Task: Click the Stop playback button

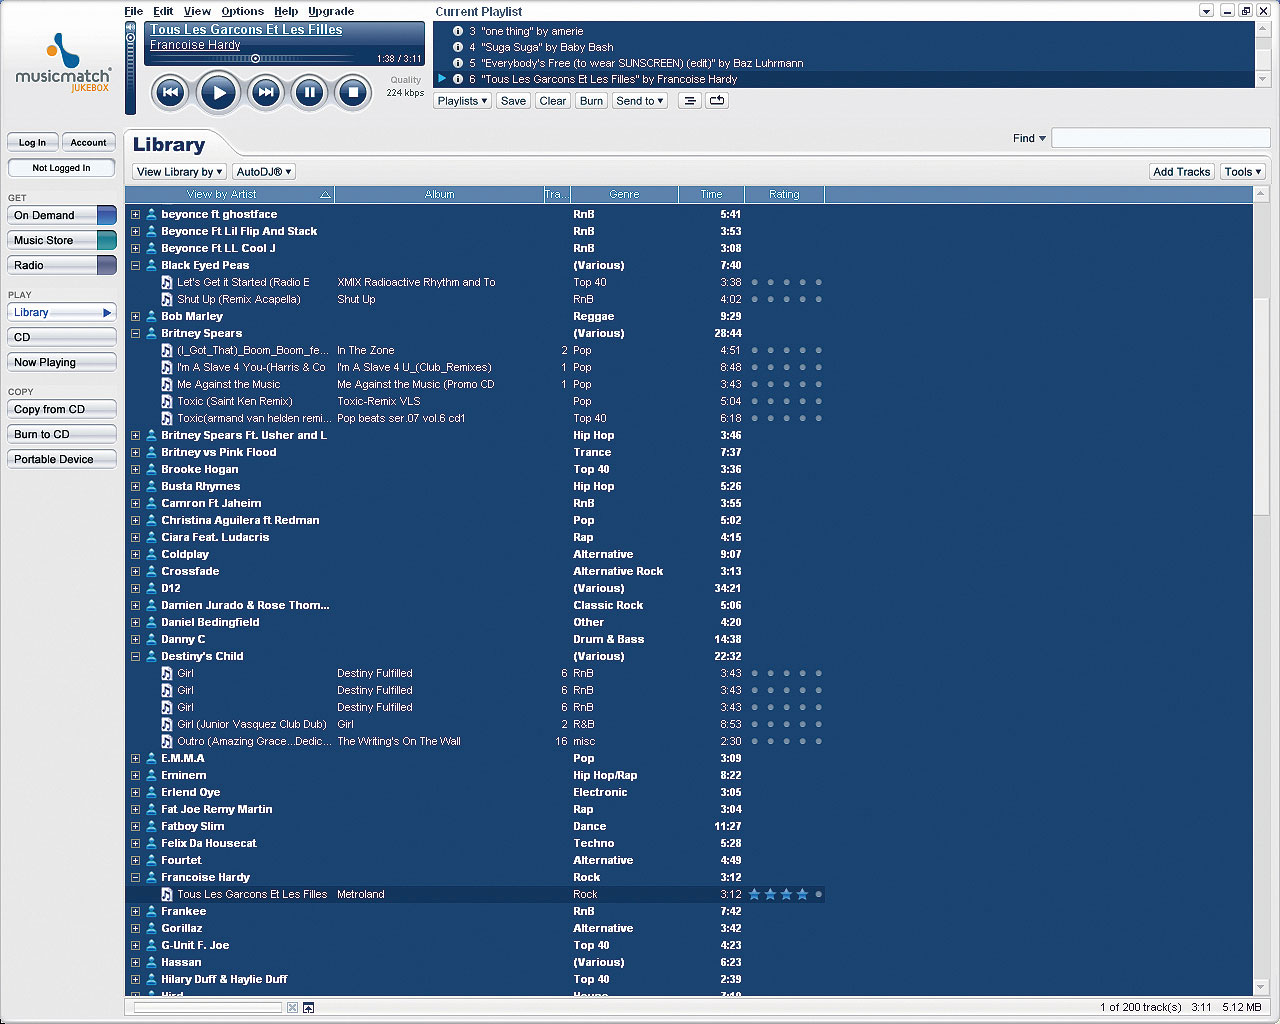Action: 352,93
